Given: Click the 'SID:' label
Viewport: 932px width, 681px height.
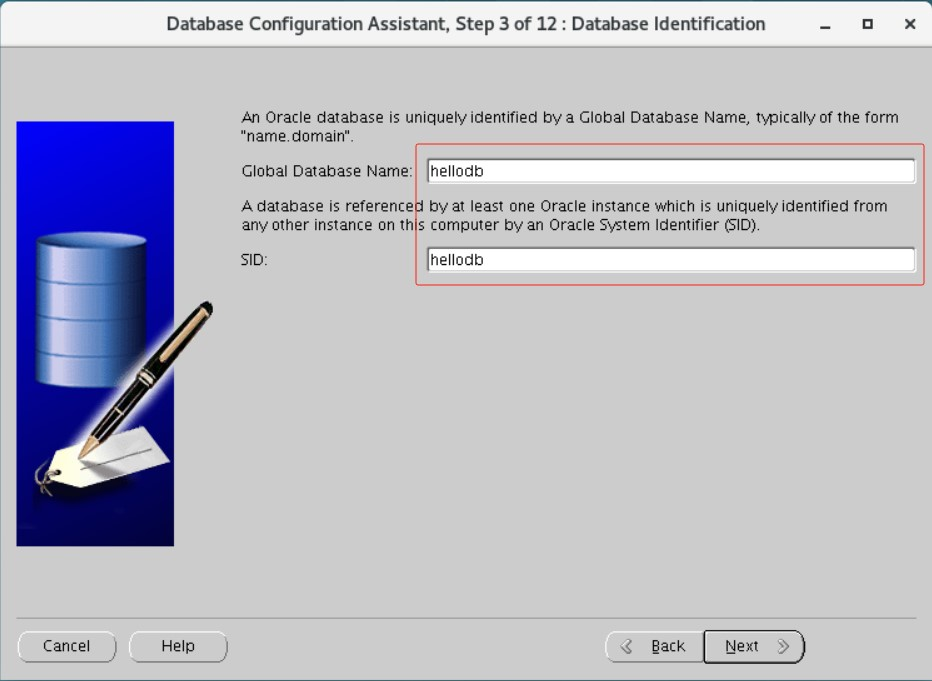Looking at the screenshot, I should (254, 260).
